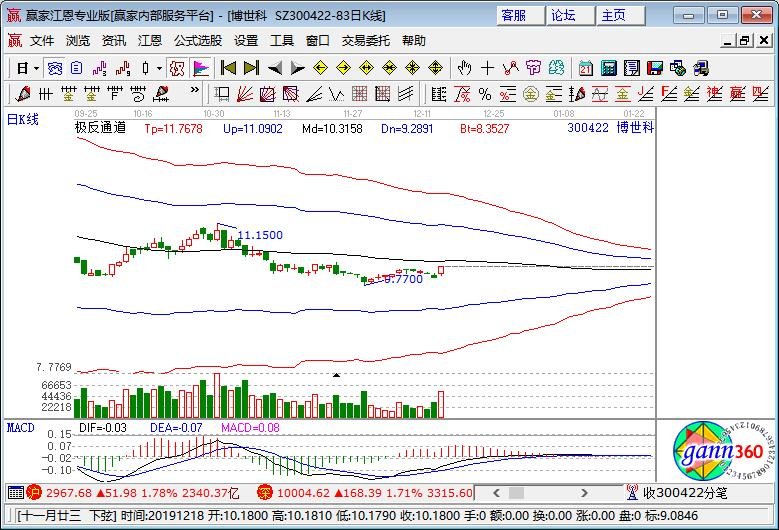Select the candlestick chart style icon

point(145,68)
